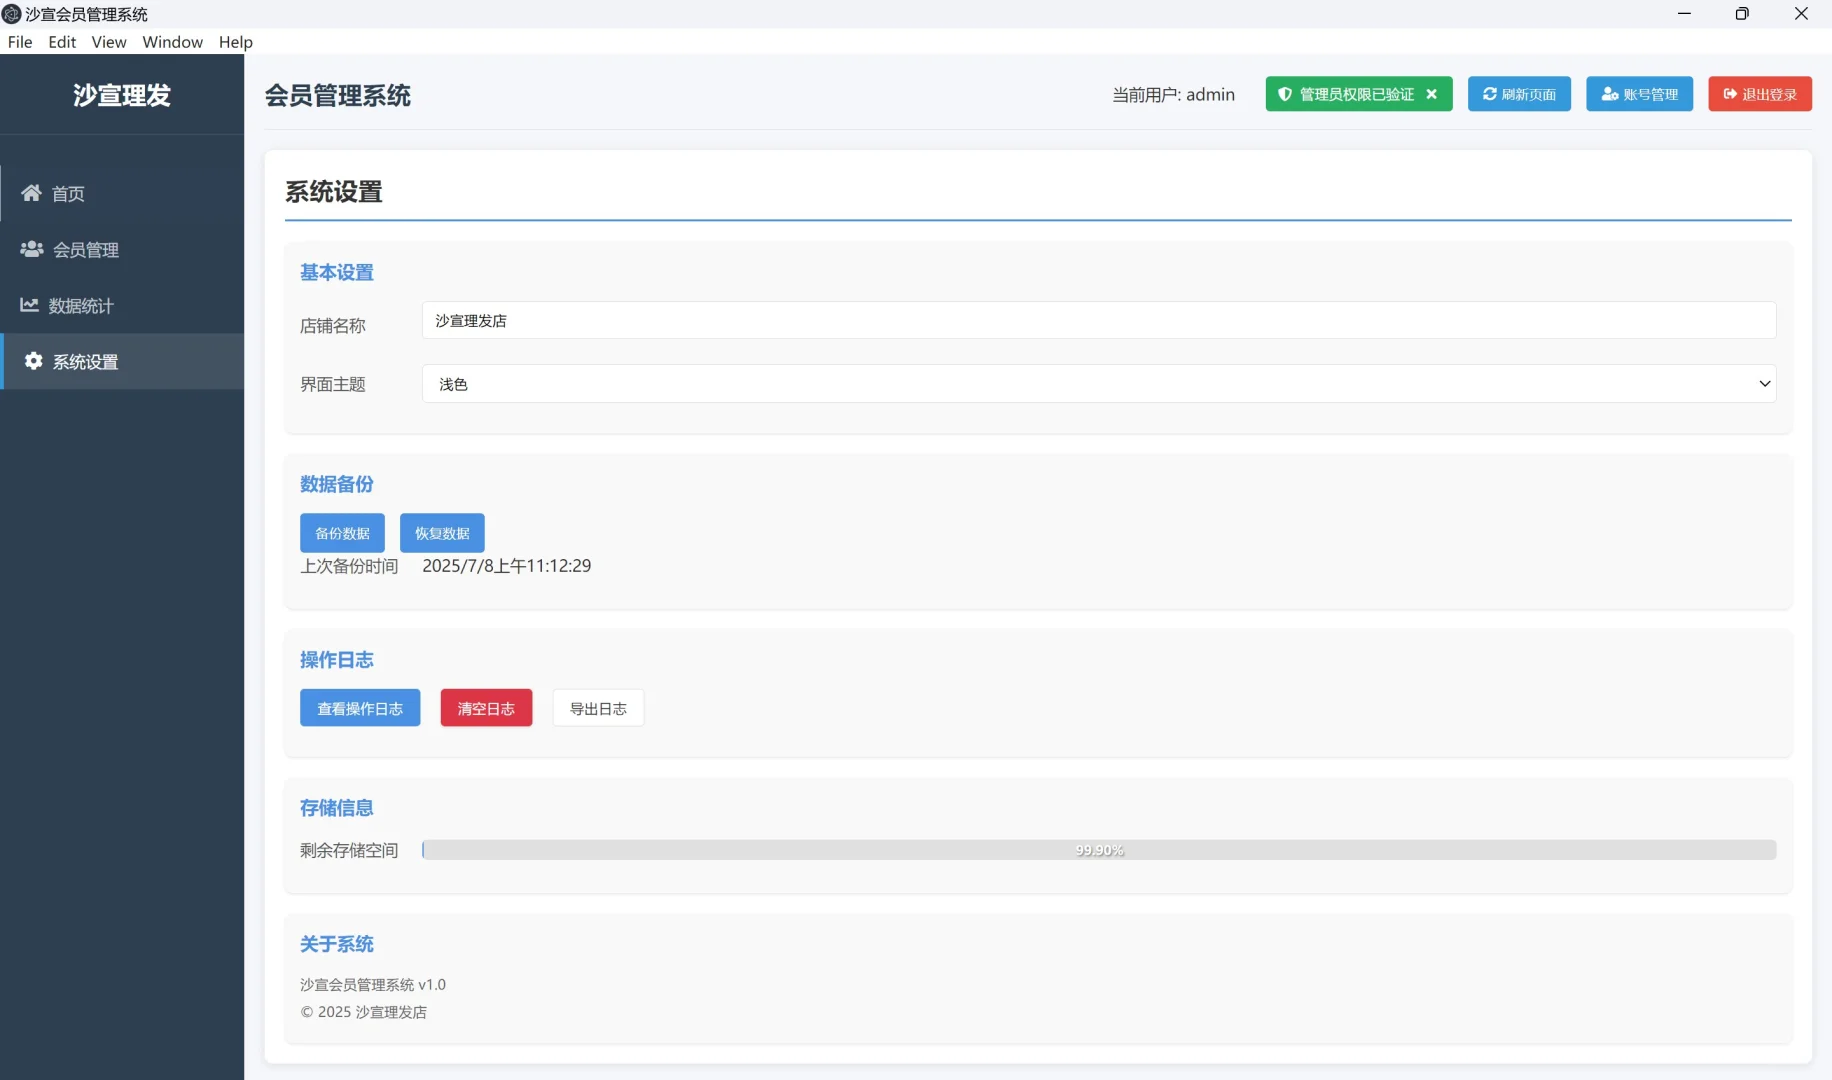Restore down the application window
Screen dimensions: 1832x1080
(x=1742, y=14)
